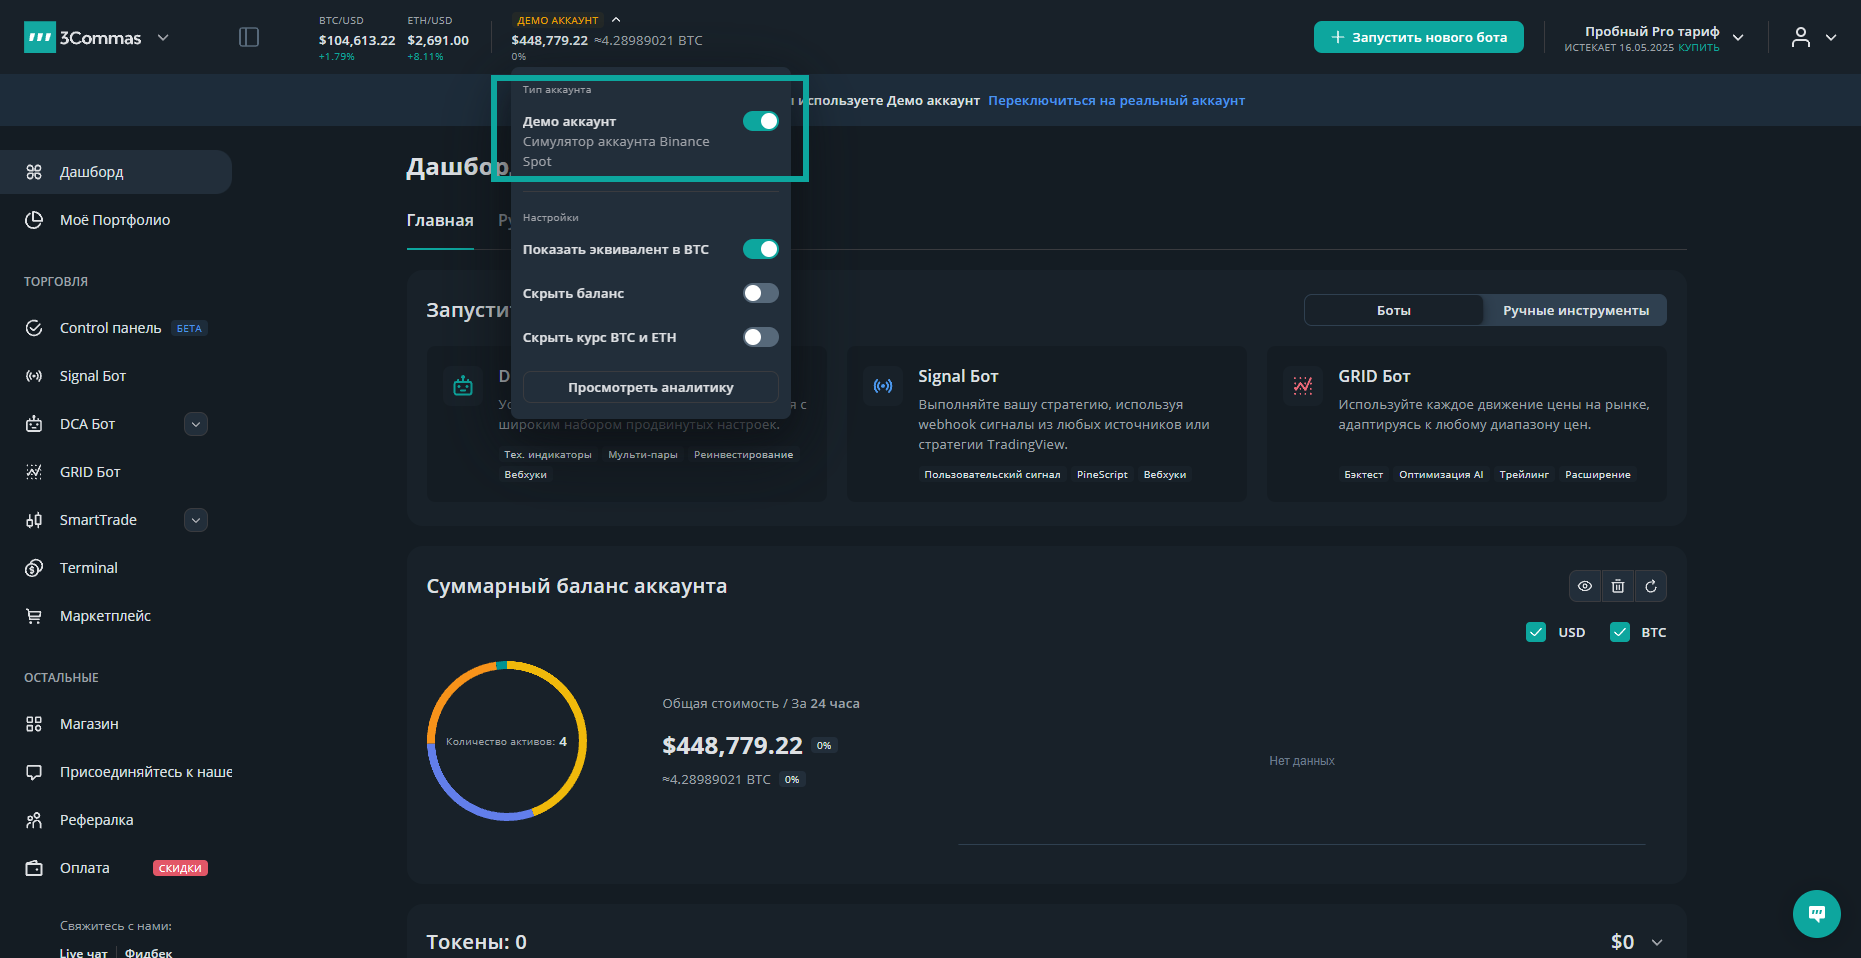The width and height of the screenshot is (1861, 958).
Task: Disable Демо аккаунт toggle
Action: (x=761, y=121)
